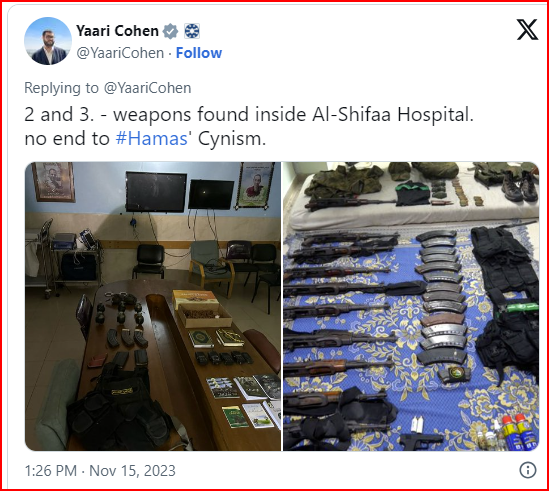Viewport: 549px width, 491px height.
Task: Click the blue verified checkmark badge
Action: [171, 31]
